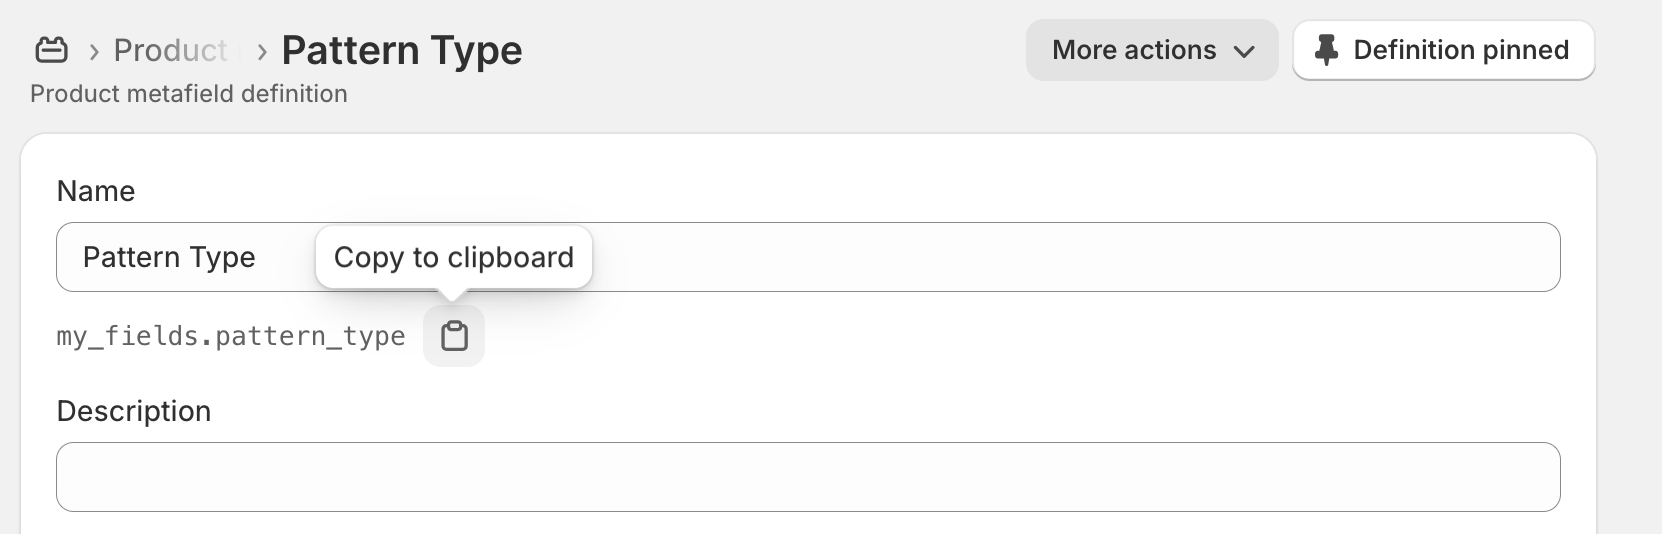
Task: Click the Description field label
Action: coord(134,411)
